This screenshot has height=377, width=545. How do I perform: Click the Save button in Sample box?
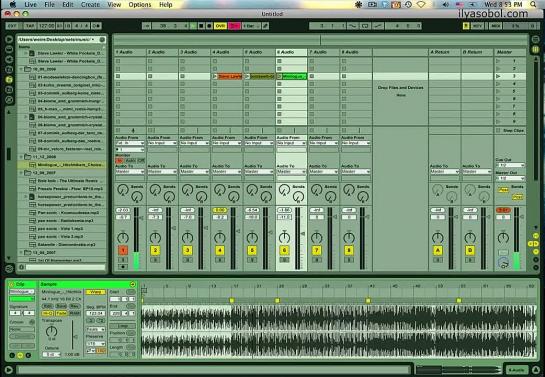pyautogui.click(x=61, y=306)
